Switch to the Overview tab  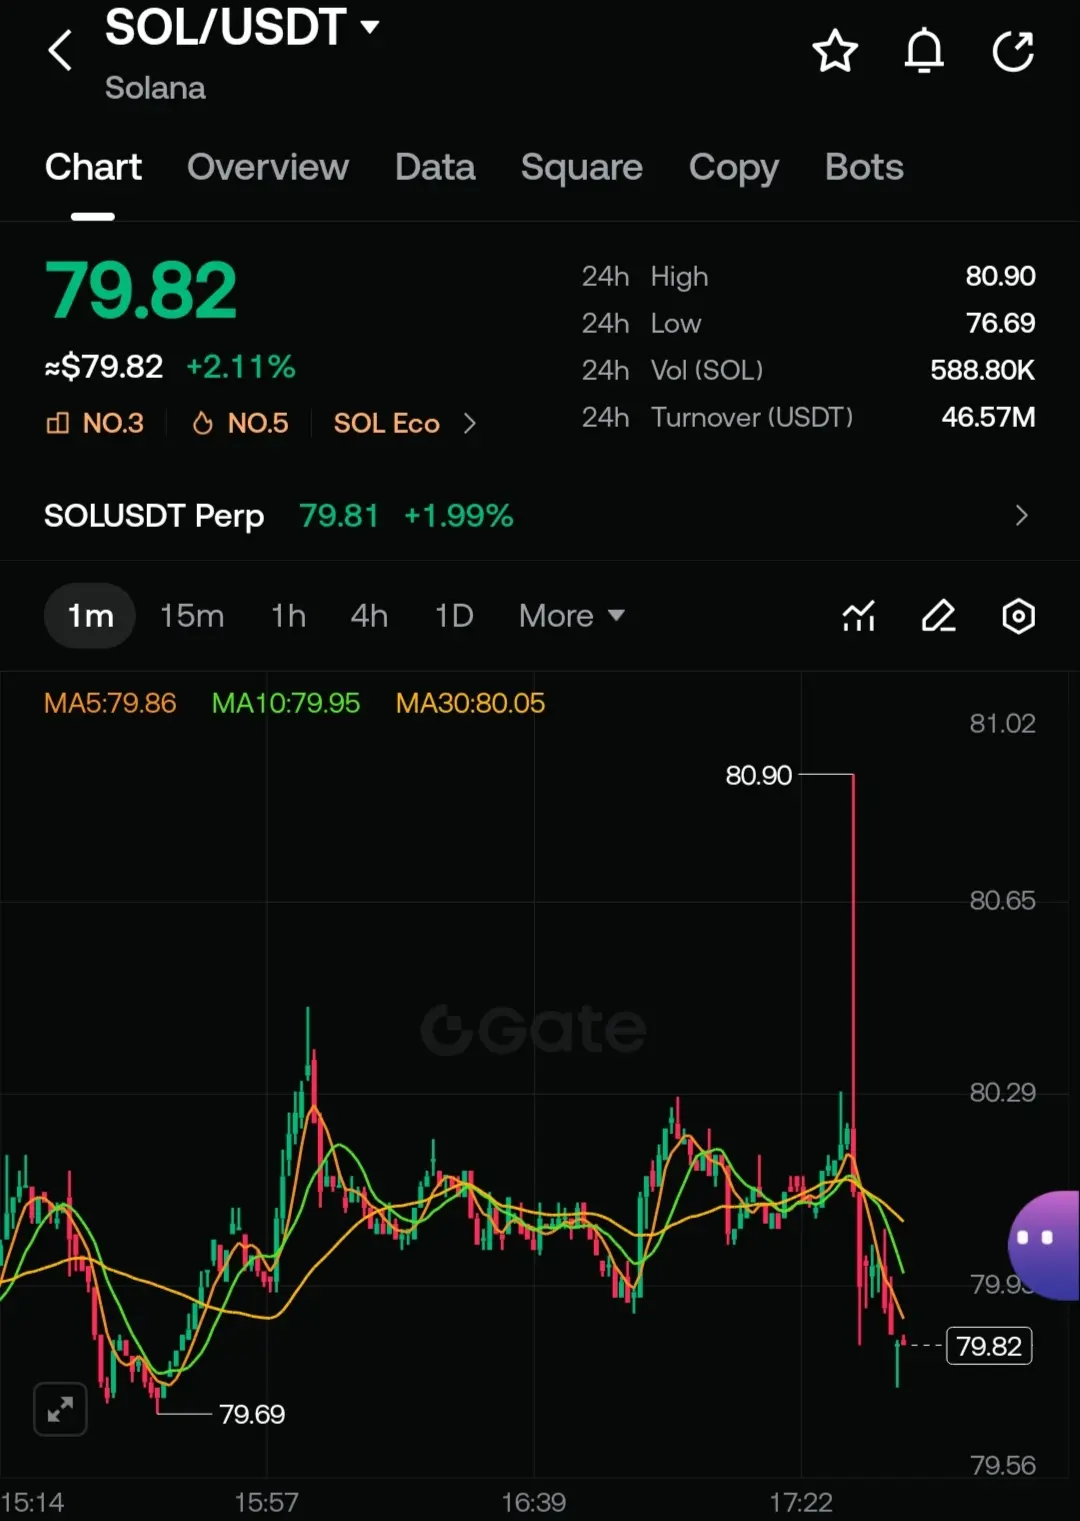pos(268,167)
